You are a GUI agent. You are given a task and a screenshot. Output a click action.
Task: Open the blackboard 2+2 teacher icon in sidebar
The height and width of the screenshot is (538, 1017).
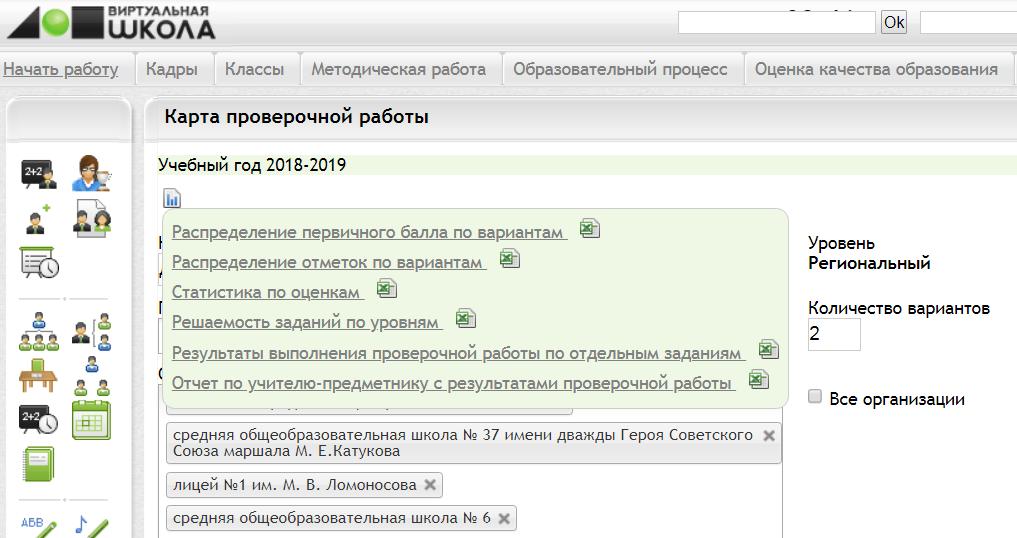click(38, 174)
